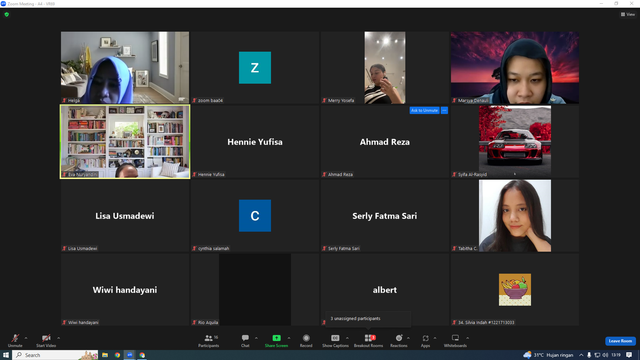Viewport: 640px width, 360px height.
Task: Open the notification center icon
Action: click(x=629, y=355)
